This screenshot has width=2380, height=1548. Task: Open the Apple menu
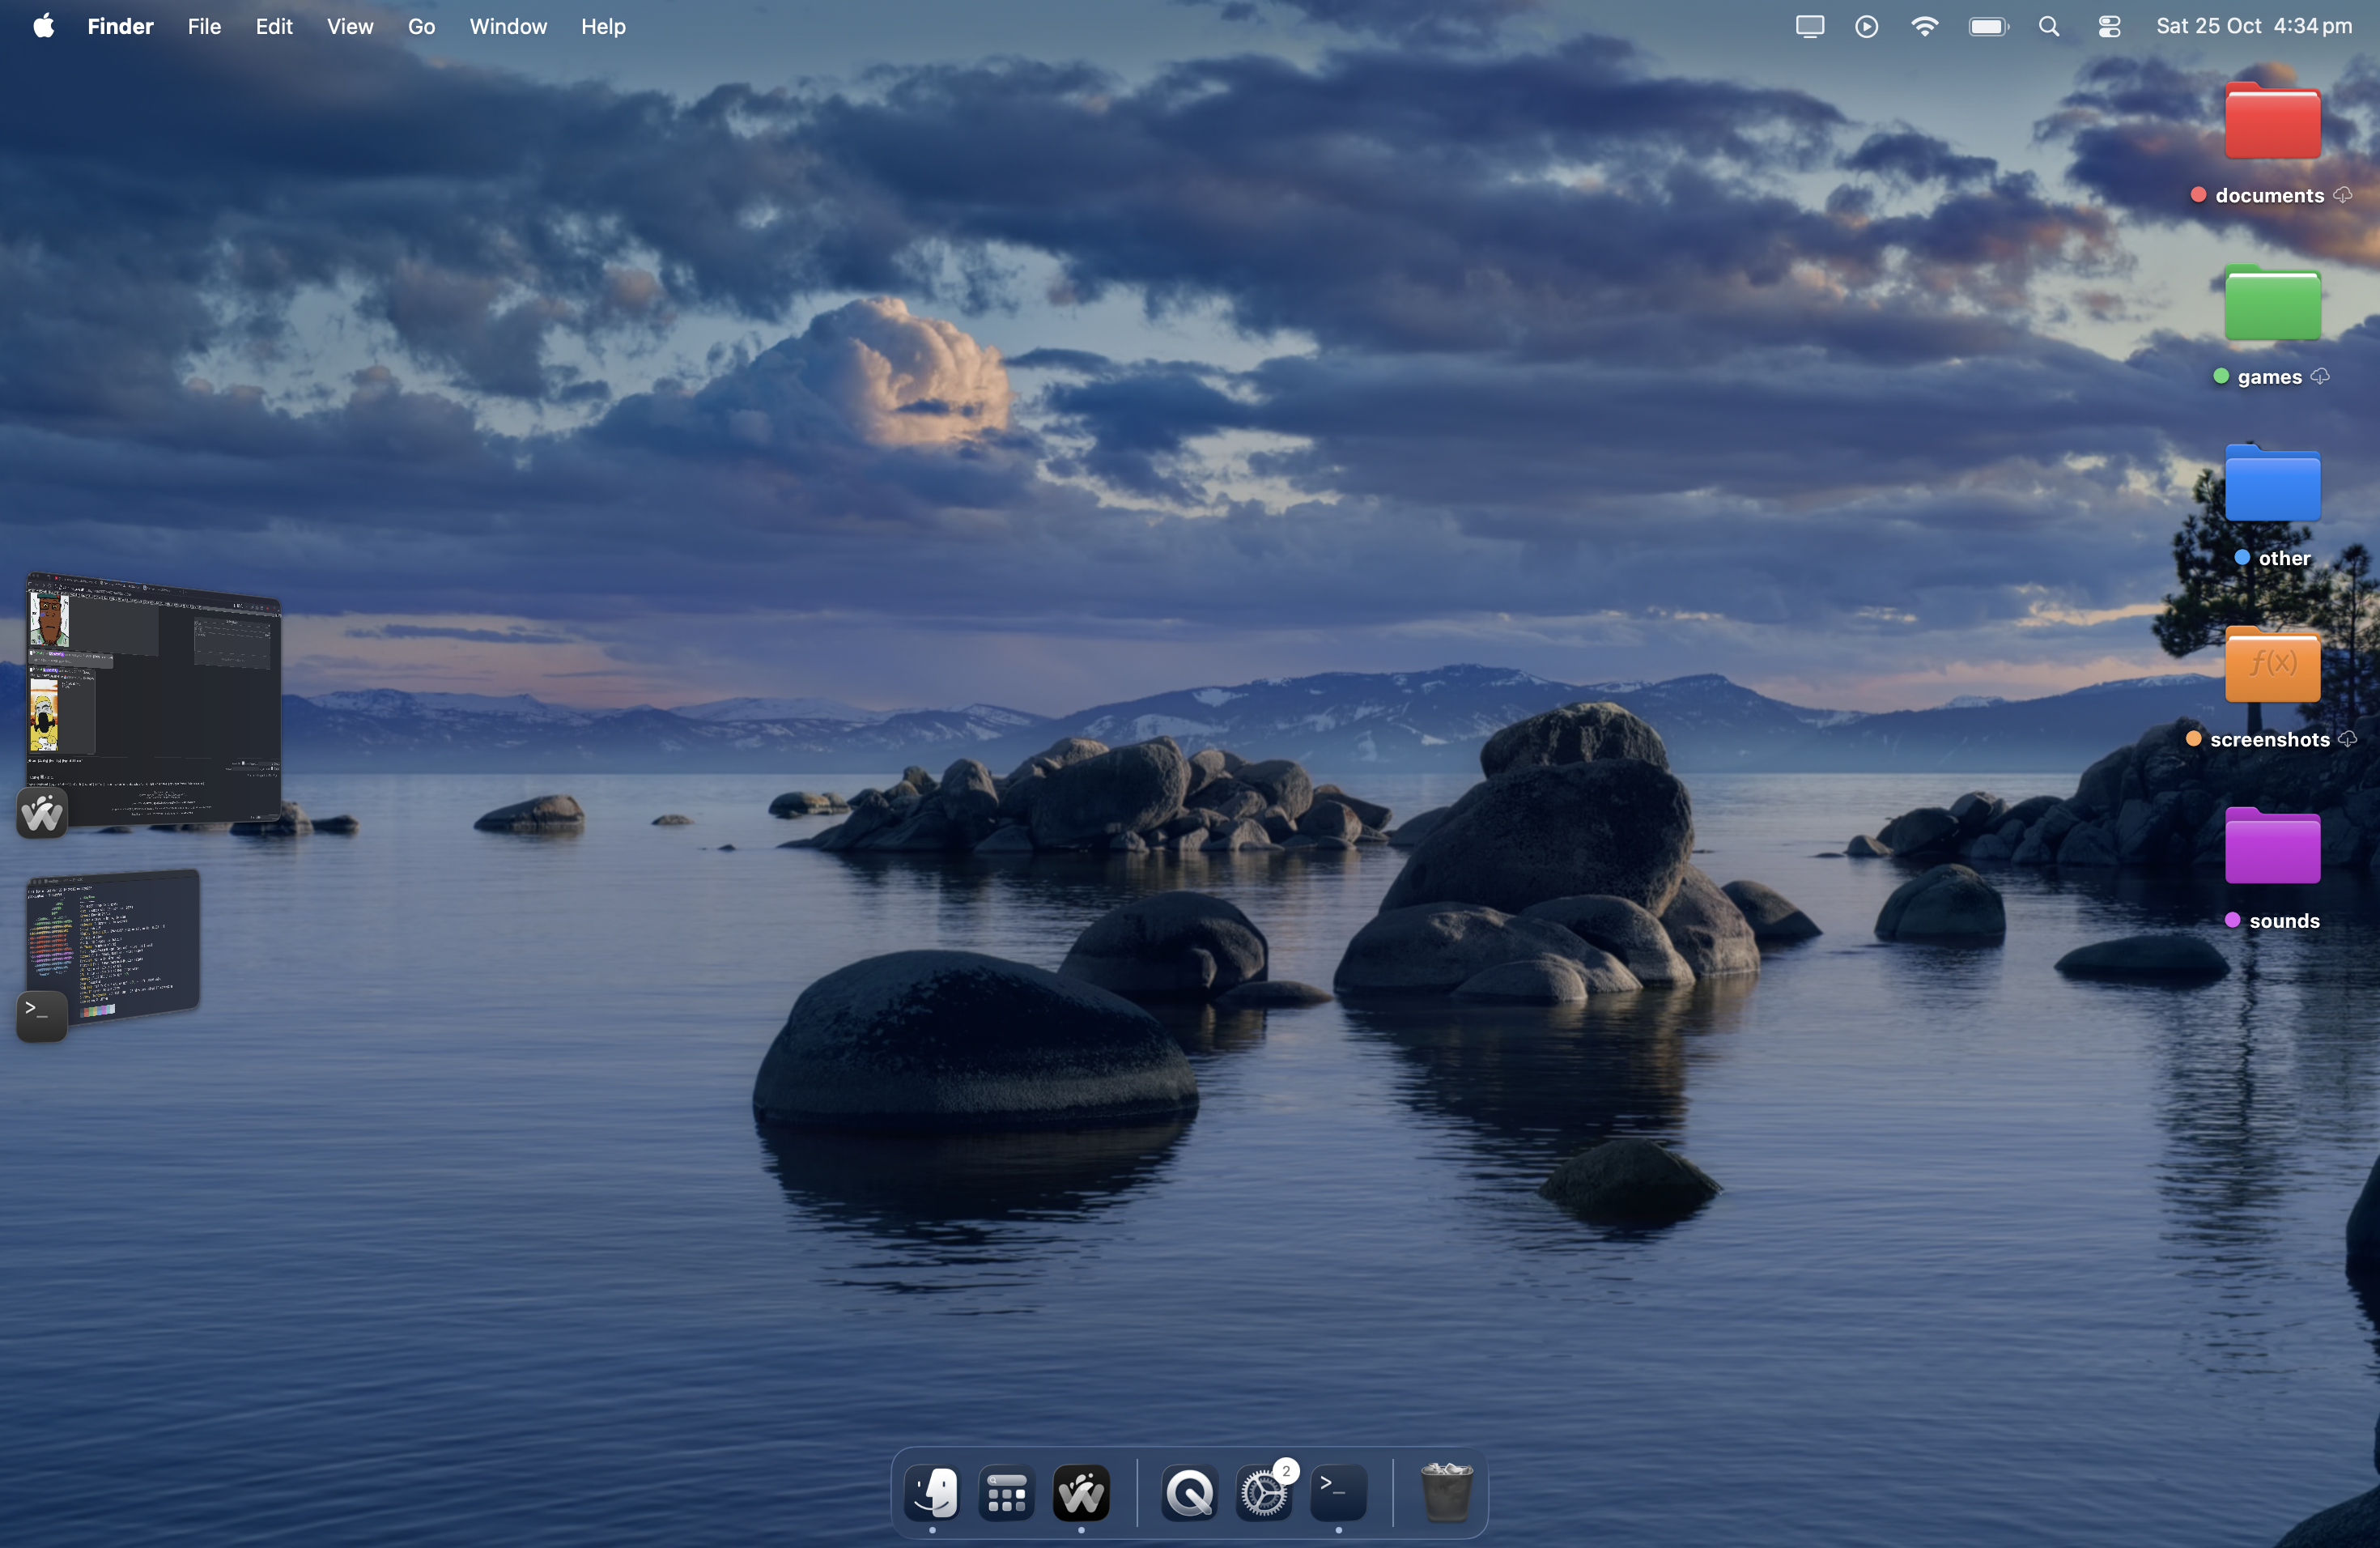coord(43,27)
